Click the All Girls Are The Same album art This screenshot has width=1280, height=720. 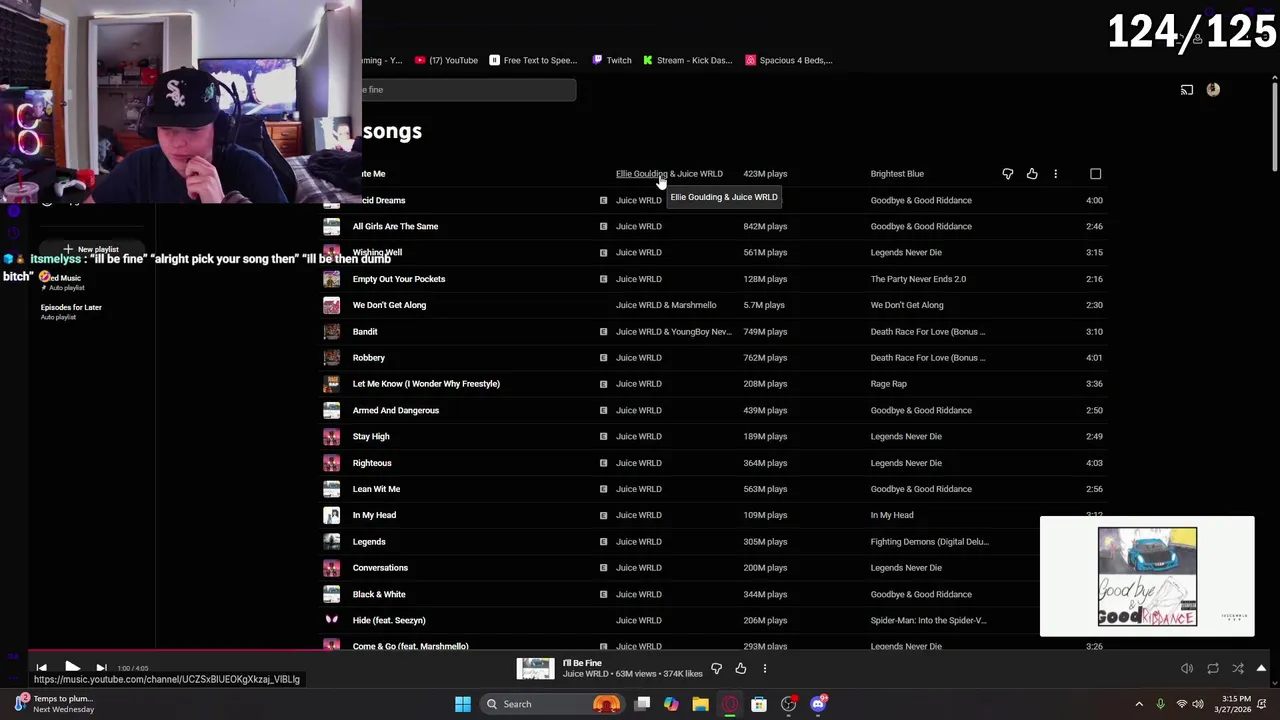[331, 226]
